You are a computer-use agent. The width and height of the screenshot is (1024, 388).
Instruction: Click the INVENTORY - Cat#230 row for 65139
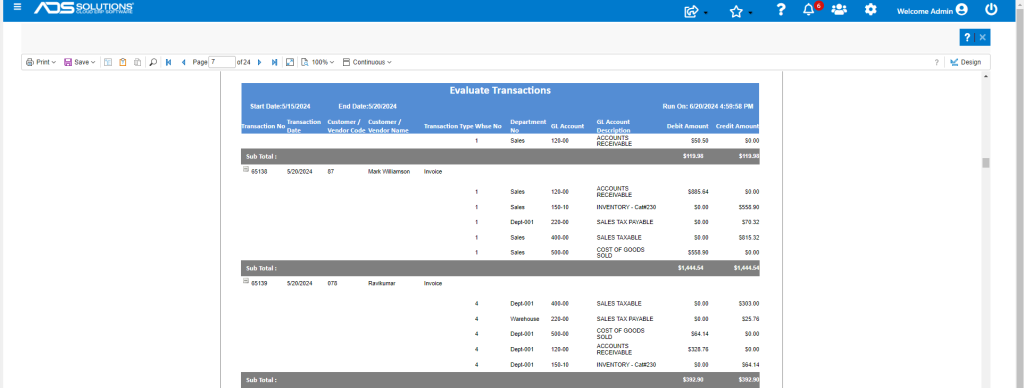(x=626, y=364)
